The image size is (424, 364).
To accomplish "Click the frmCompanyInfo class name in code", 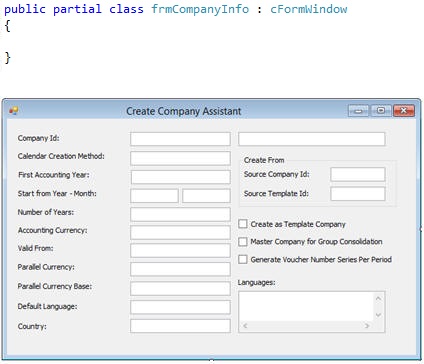I will click(200, 9).
